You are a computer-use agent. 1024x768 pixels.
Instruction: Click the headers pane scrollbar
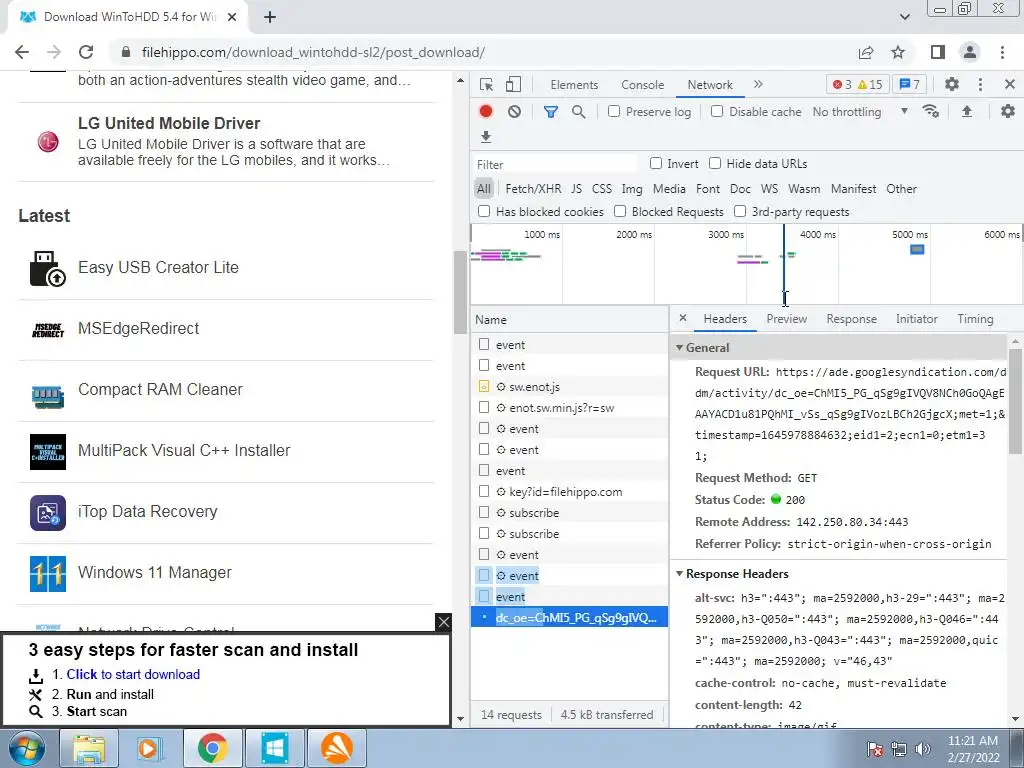[1016, 400]
